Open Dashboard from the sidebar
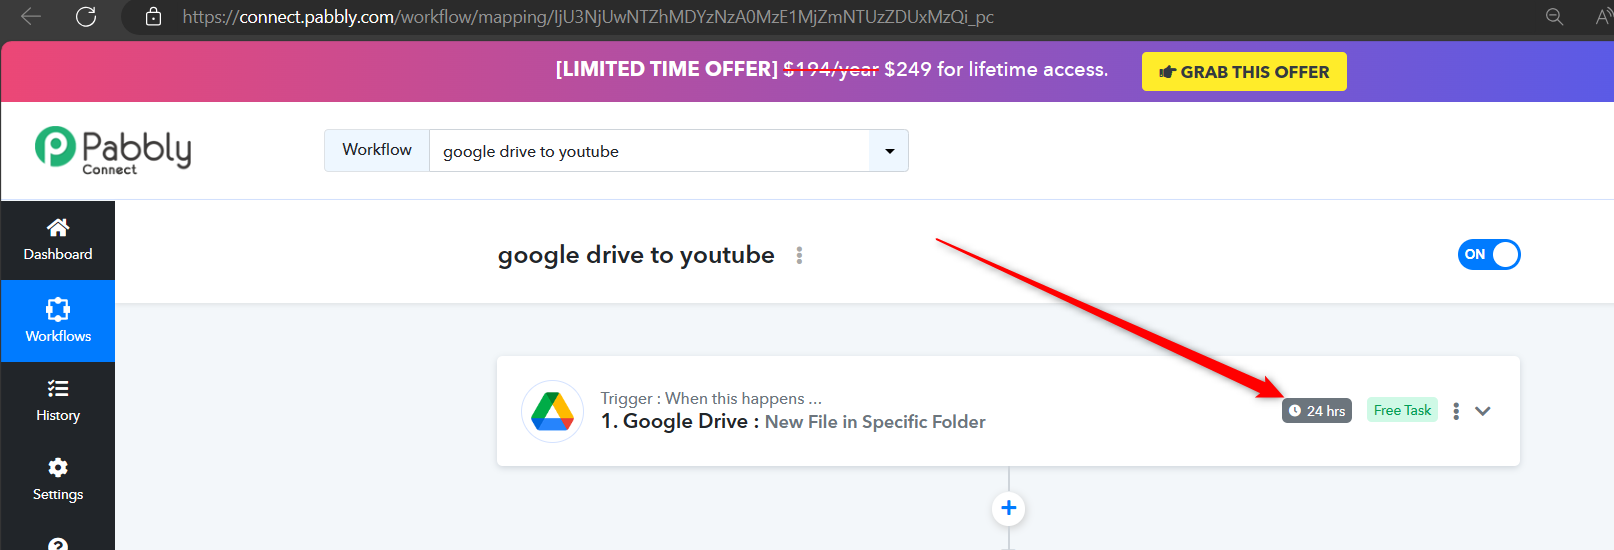This screenshot has width=1614, height=550. tap(58, 240)
